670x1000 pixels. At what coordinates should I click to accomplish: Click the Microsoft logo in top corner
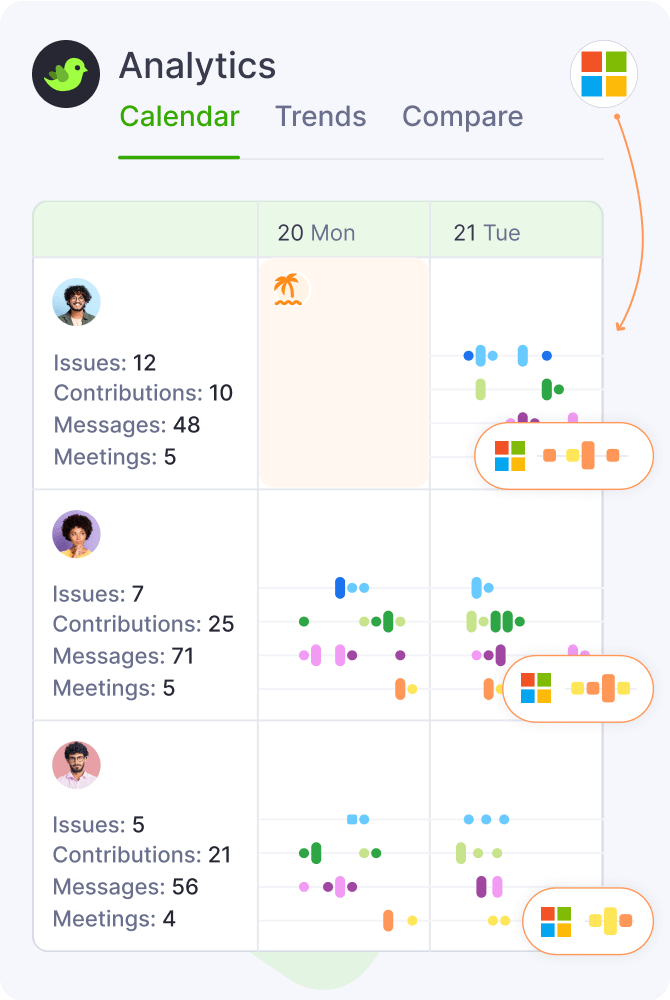click(x=604, y=74)
